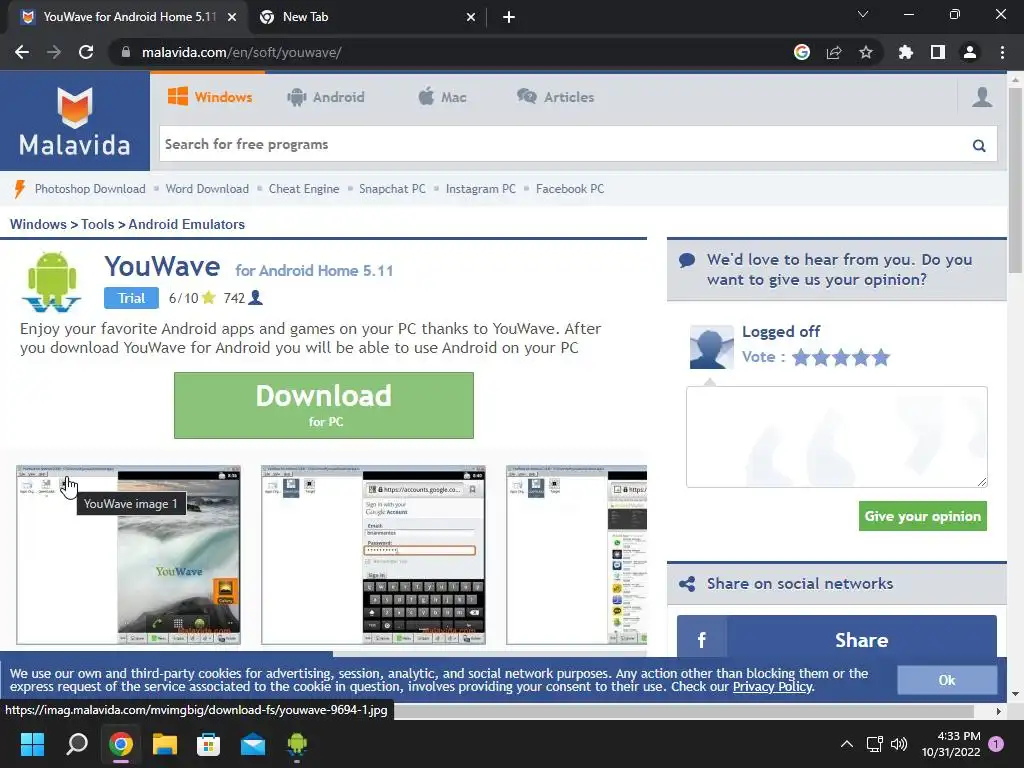
Task: Click the address bar URL
Action: click(242, 52)
